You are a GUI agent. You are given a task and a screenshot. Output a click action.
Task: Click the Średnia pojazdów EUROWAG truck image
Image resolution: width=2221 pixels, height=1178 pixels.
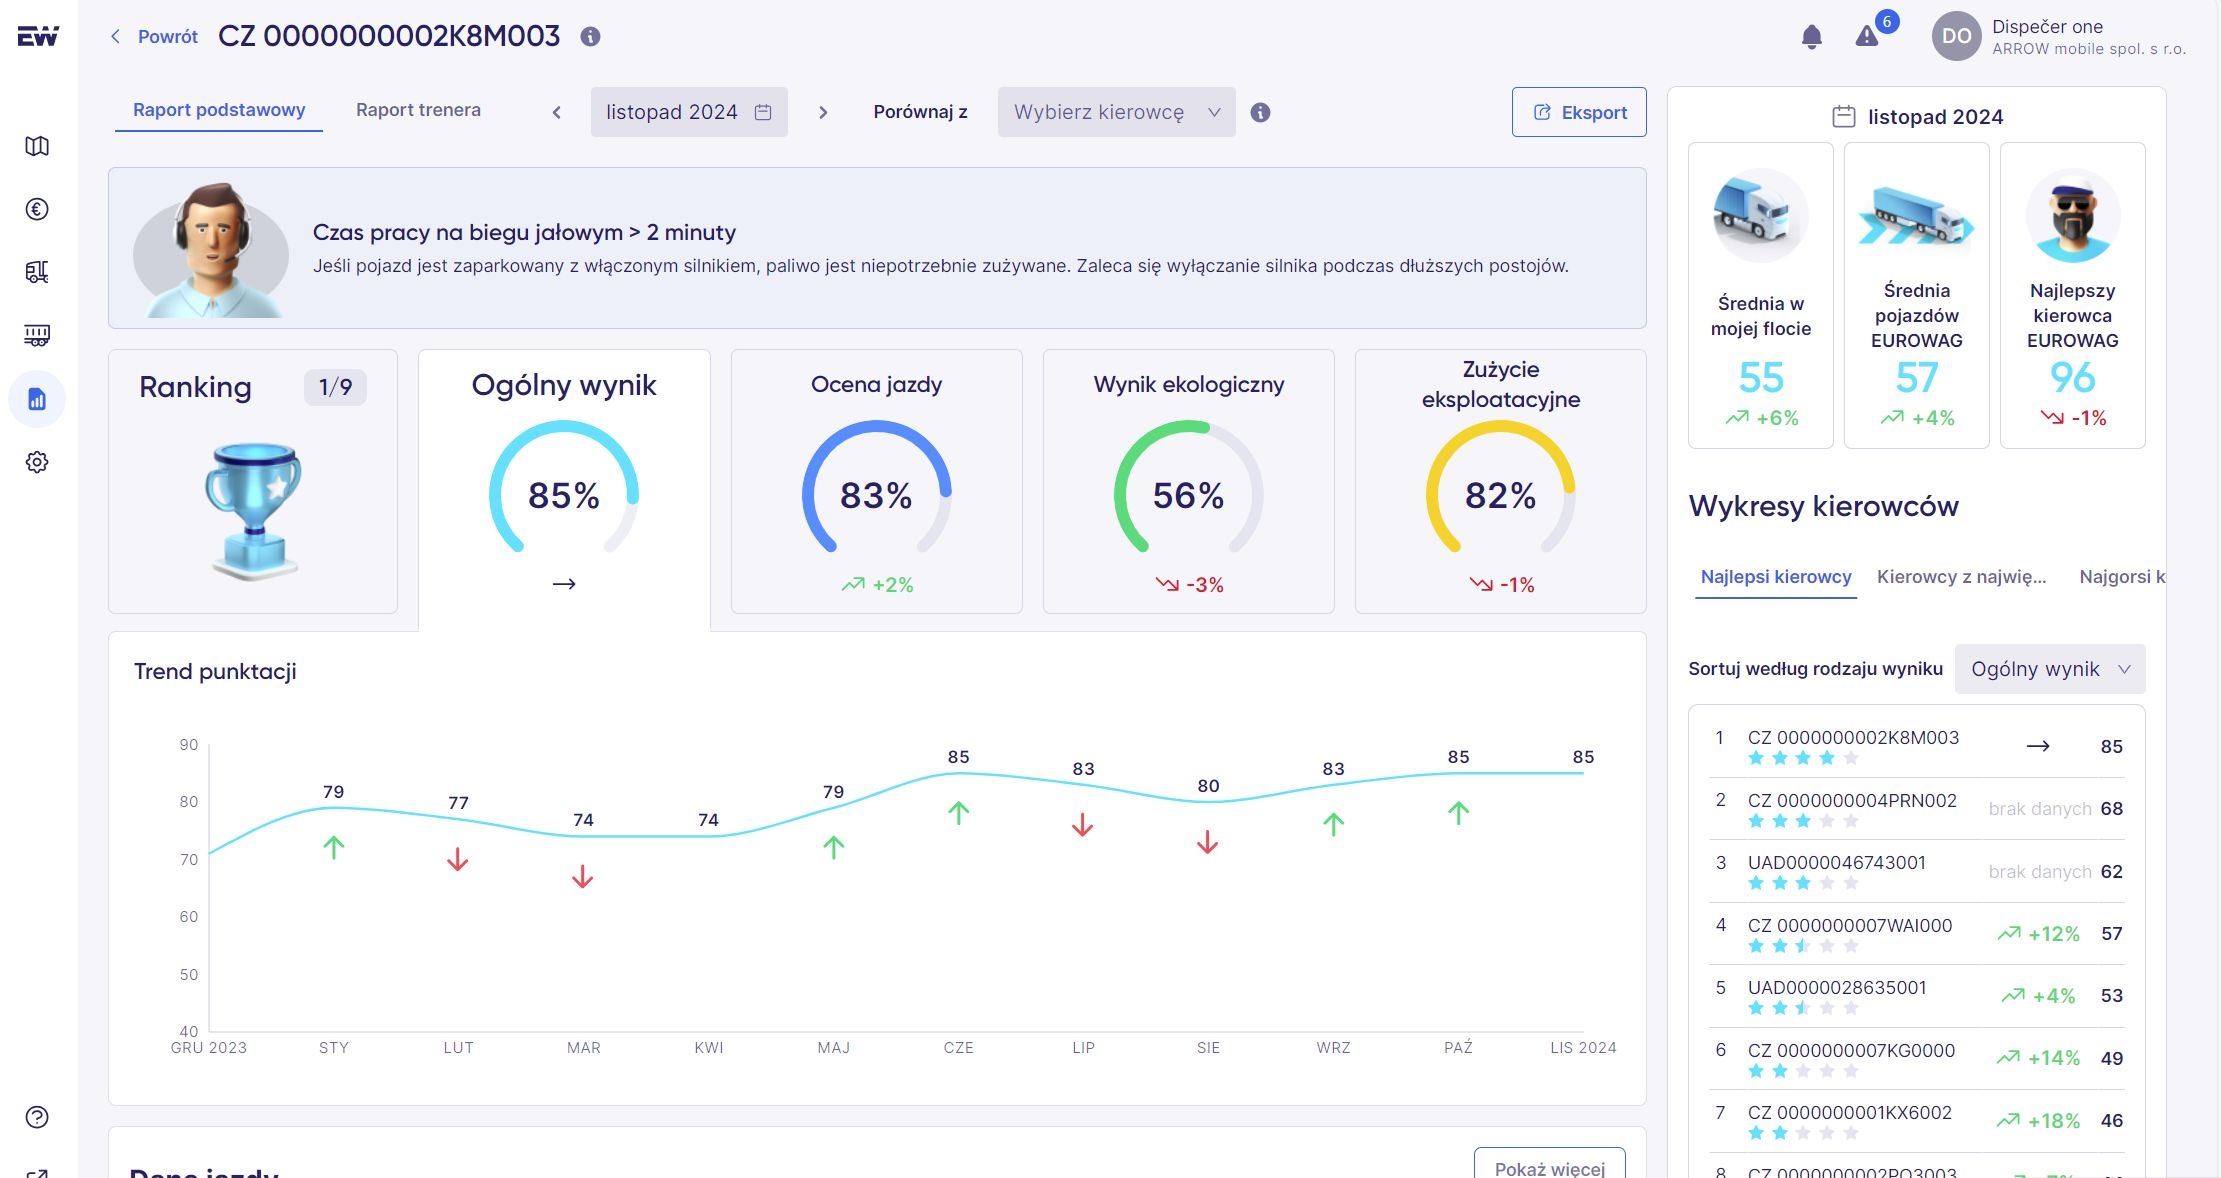(x=1916, y=216)
